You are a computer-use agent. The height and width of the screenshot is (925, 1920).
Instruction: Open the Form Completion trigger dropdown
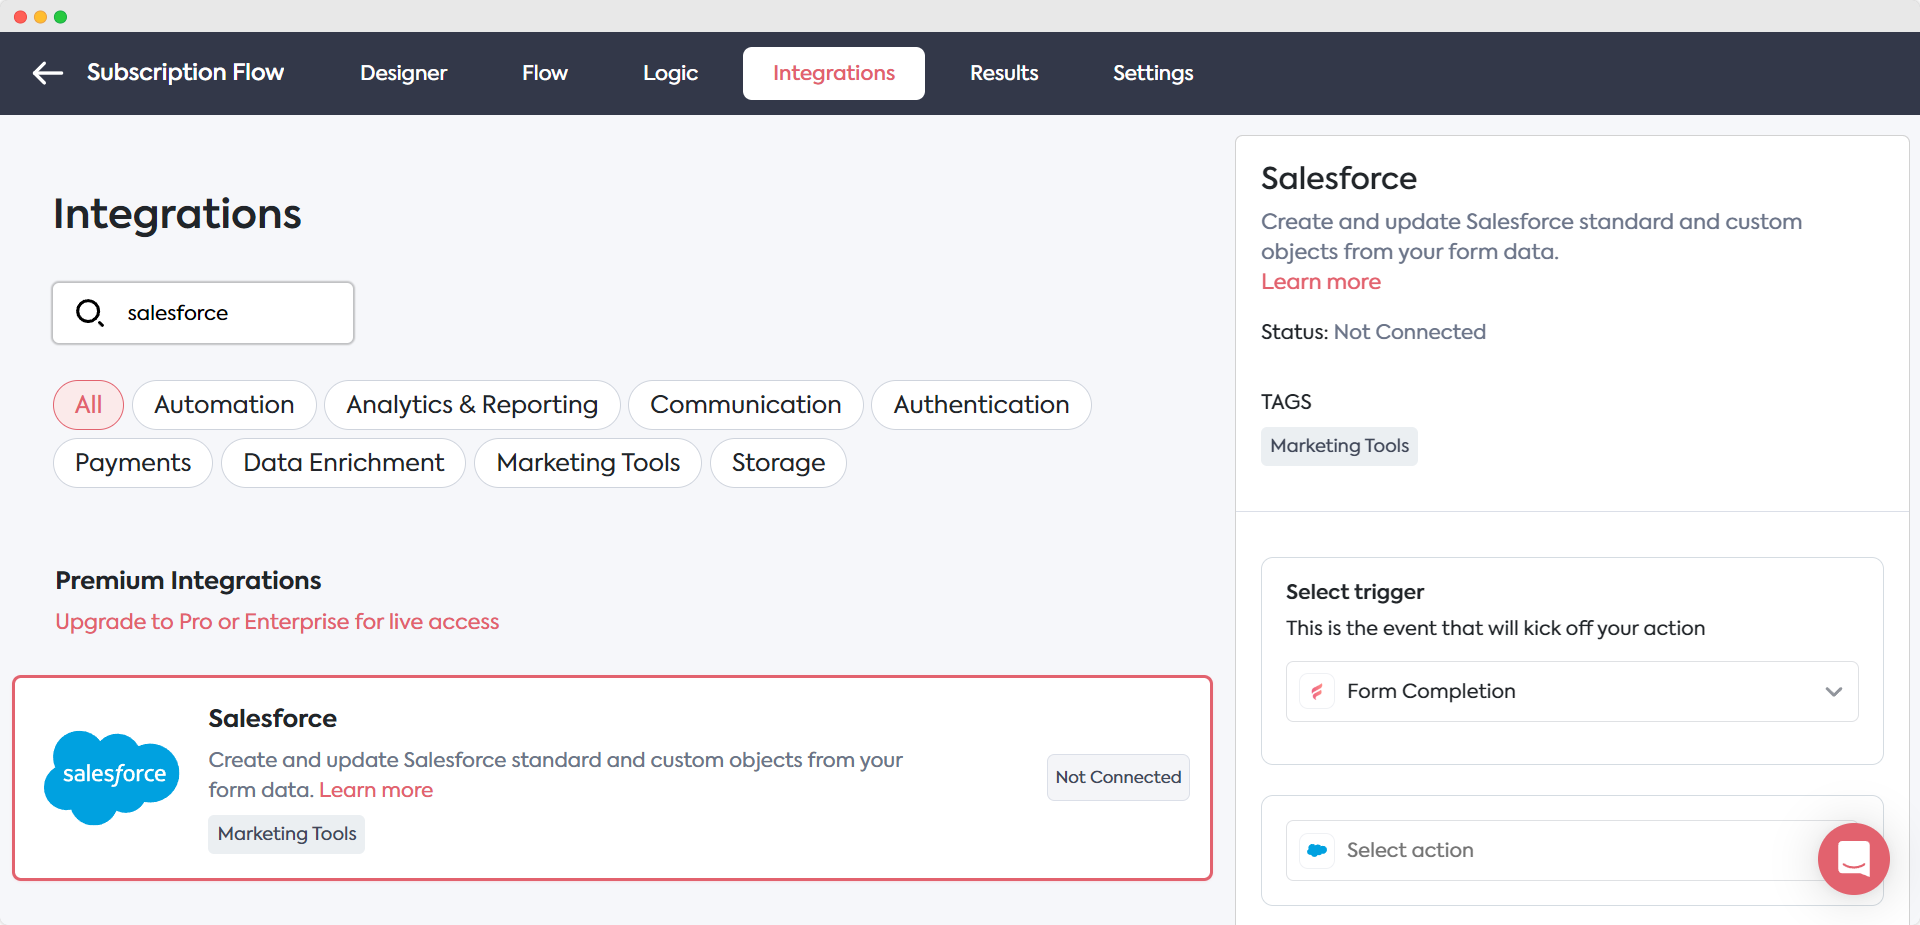(x=1572, y=691)
